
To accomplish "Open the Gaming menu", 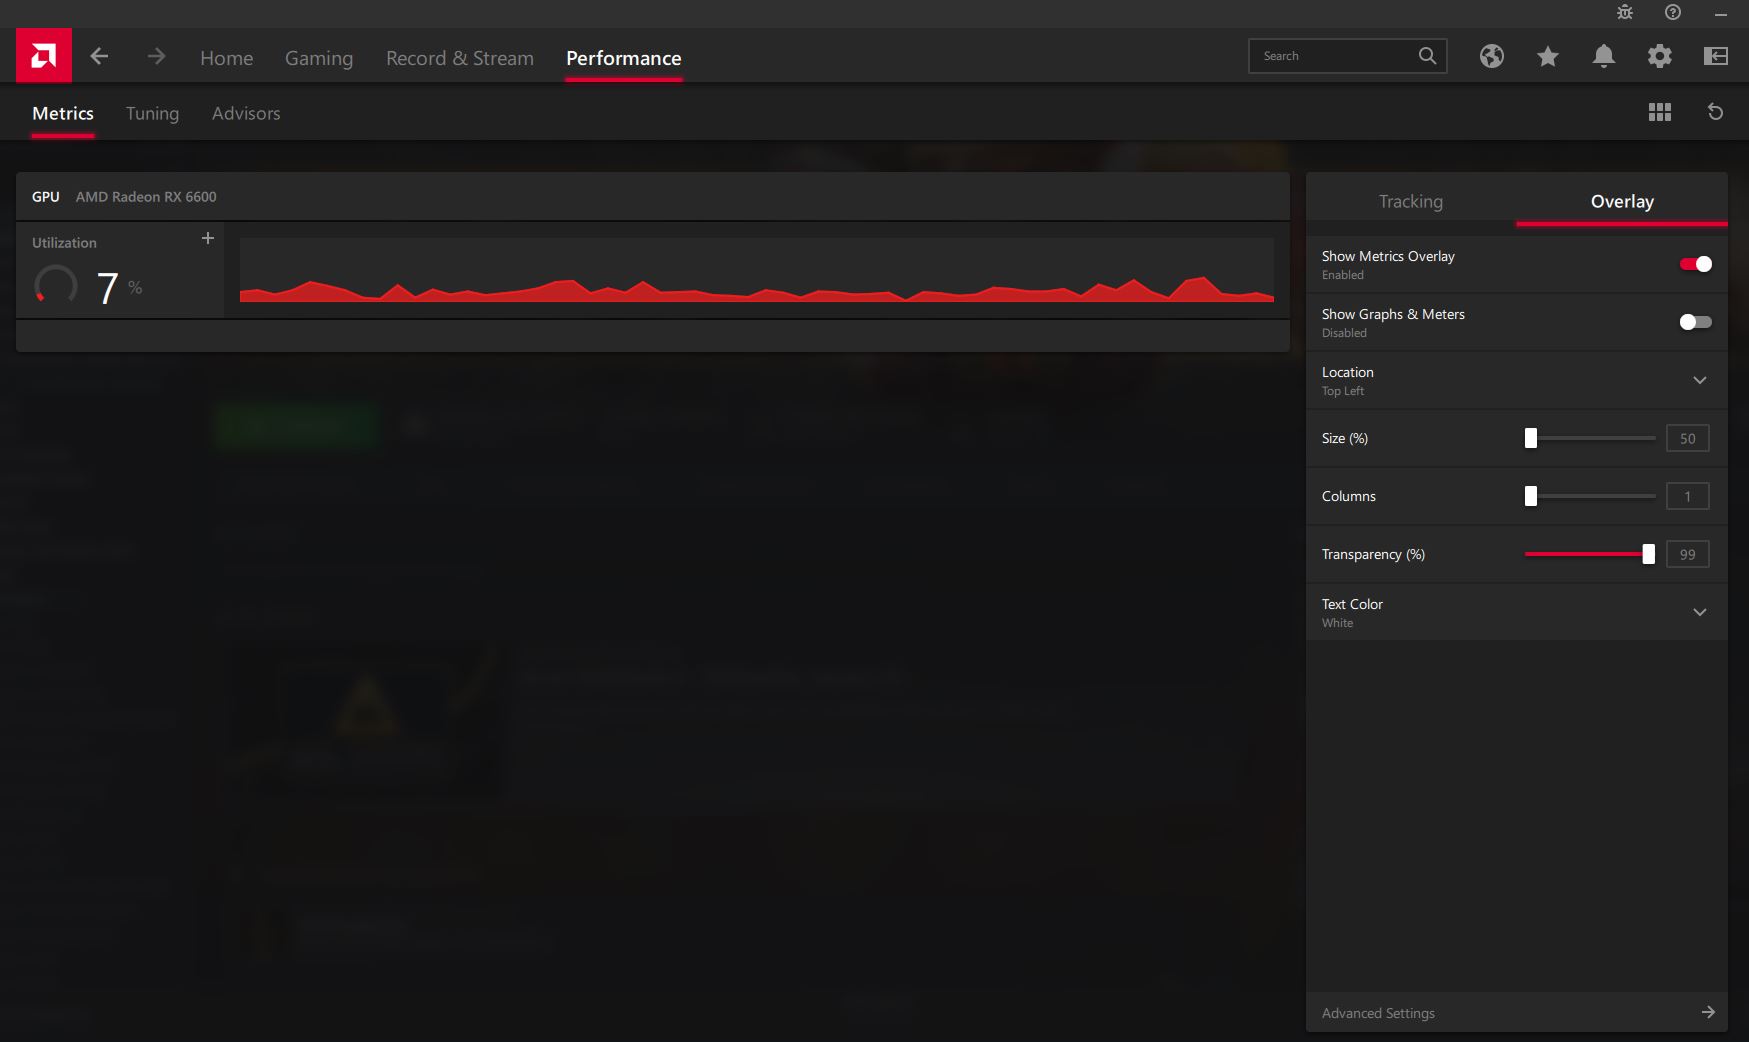I will pyautogui.click(x=319, y=58).
